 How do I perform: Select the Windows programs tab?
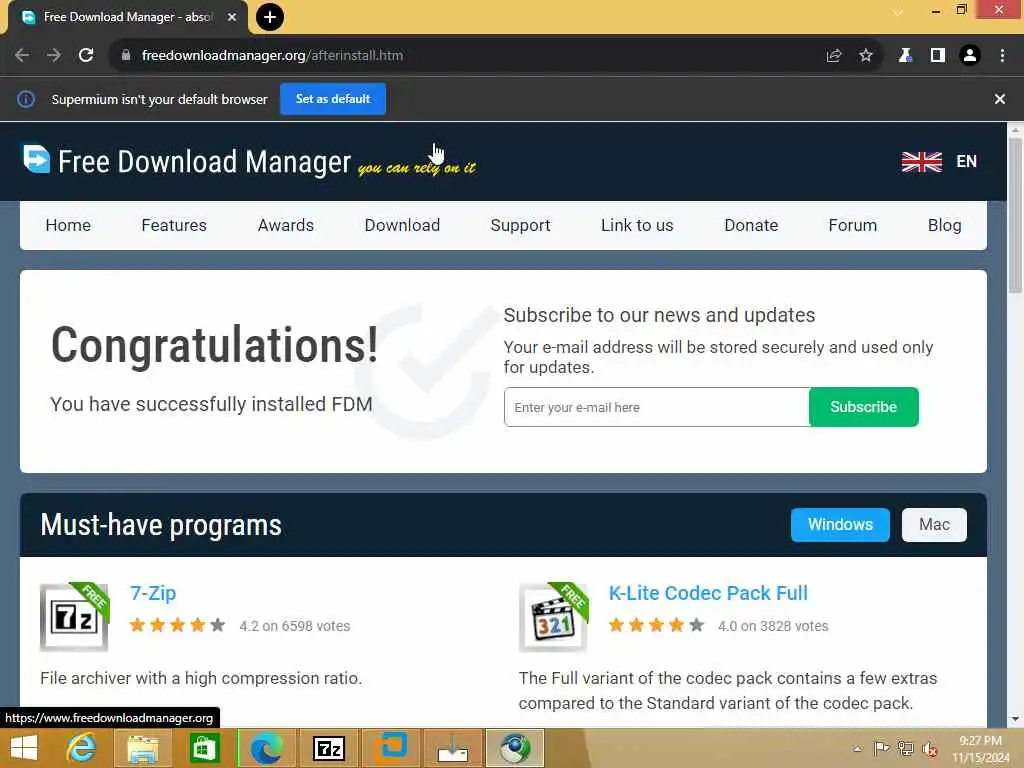(x=840, y=524)
